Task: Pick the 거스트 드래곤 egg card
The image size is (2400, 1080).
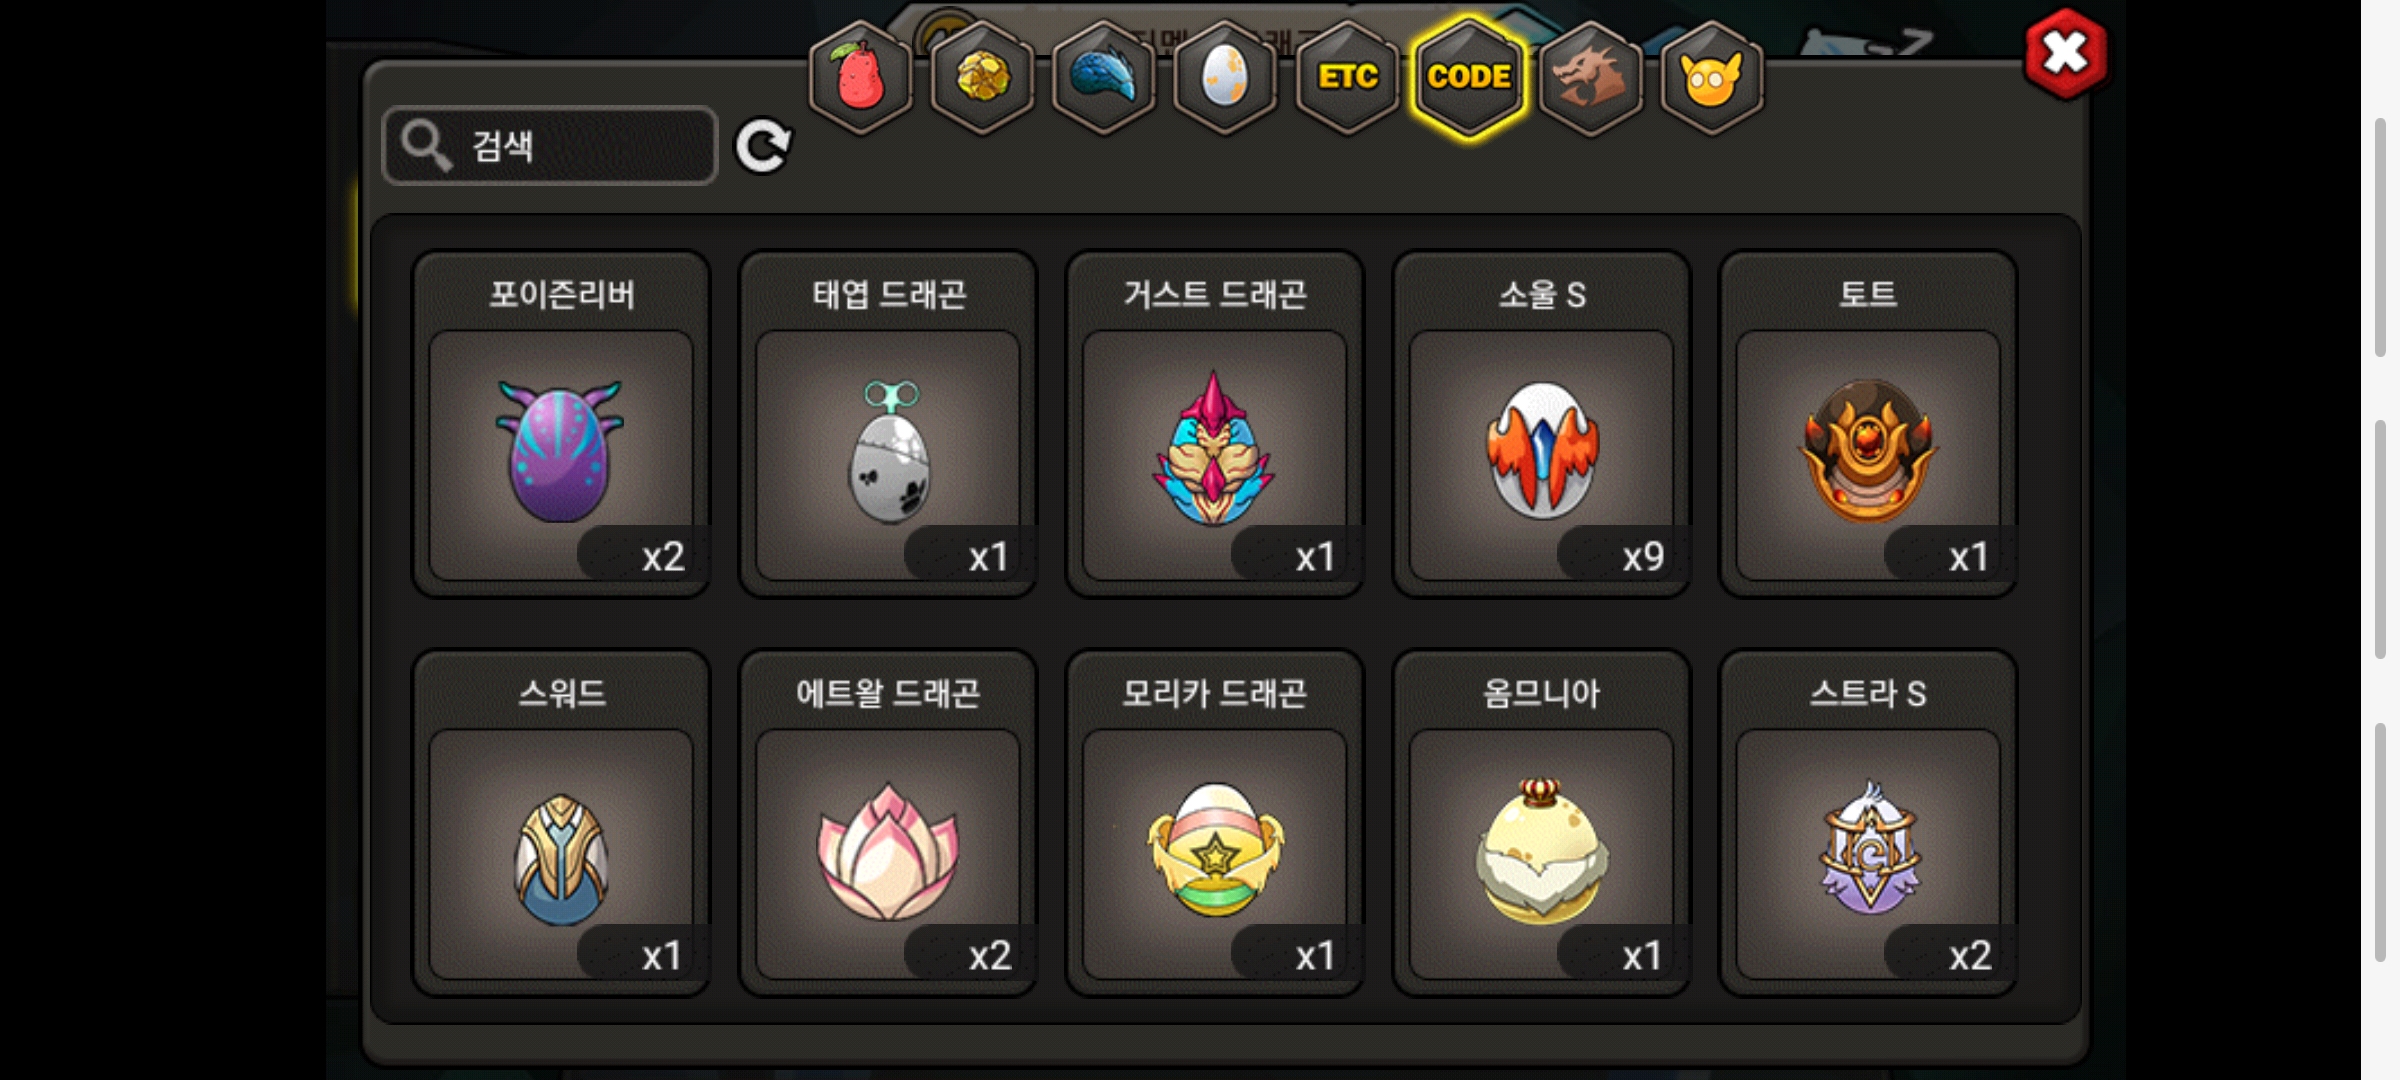Action: pos(1215,424)
